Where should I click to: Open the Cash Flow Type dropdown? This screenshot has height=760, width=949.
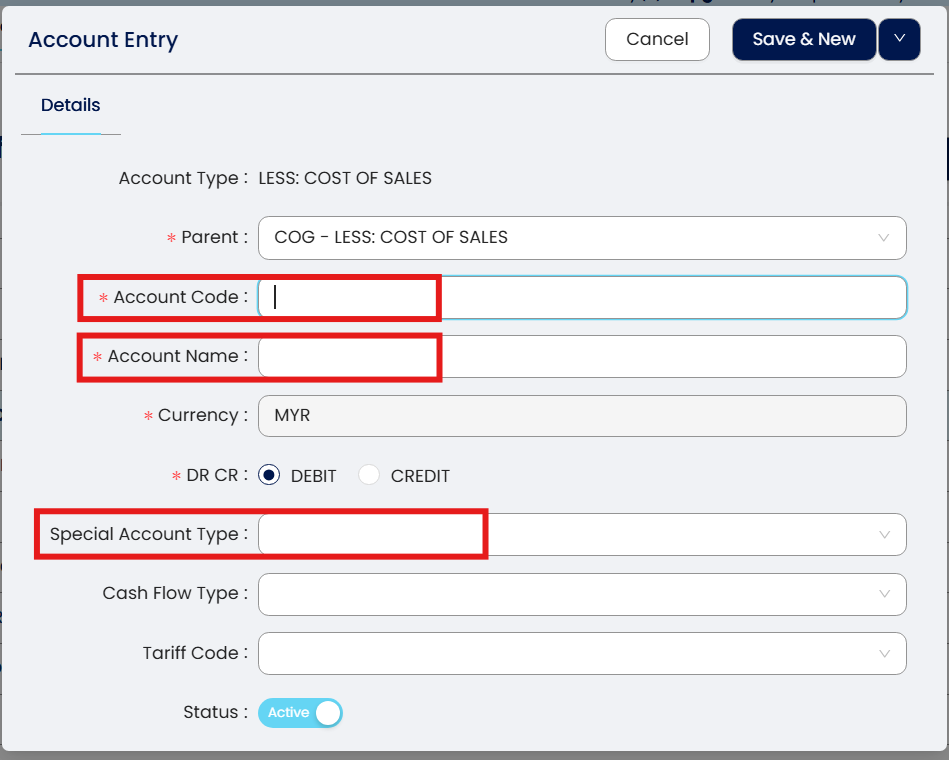570,594
